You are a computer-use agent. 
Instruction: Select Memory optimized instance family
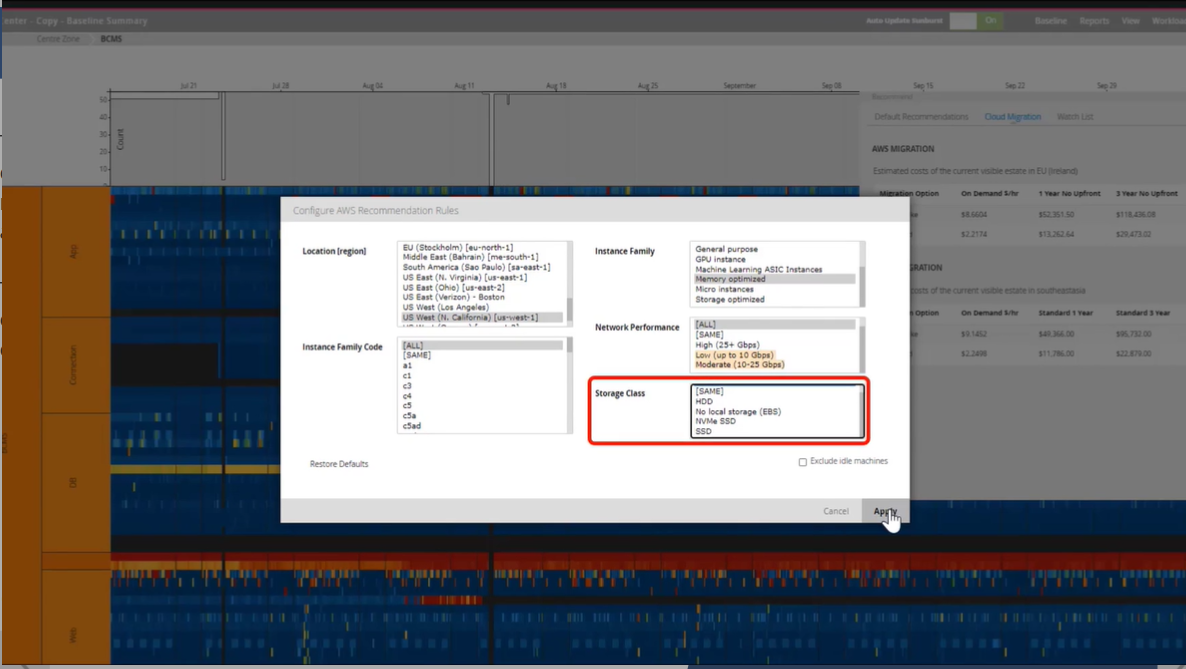coord(775,279)
